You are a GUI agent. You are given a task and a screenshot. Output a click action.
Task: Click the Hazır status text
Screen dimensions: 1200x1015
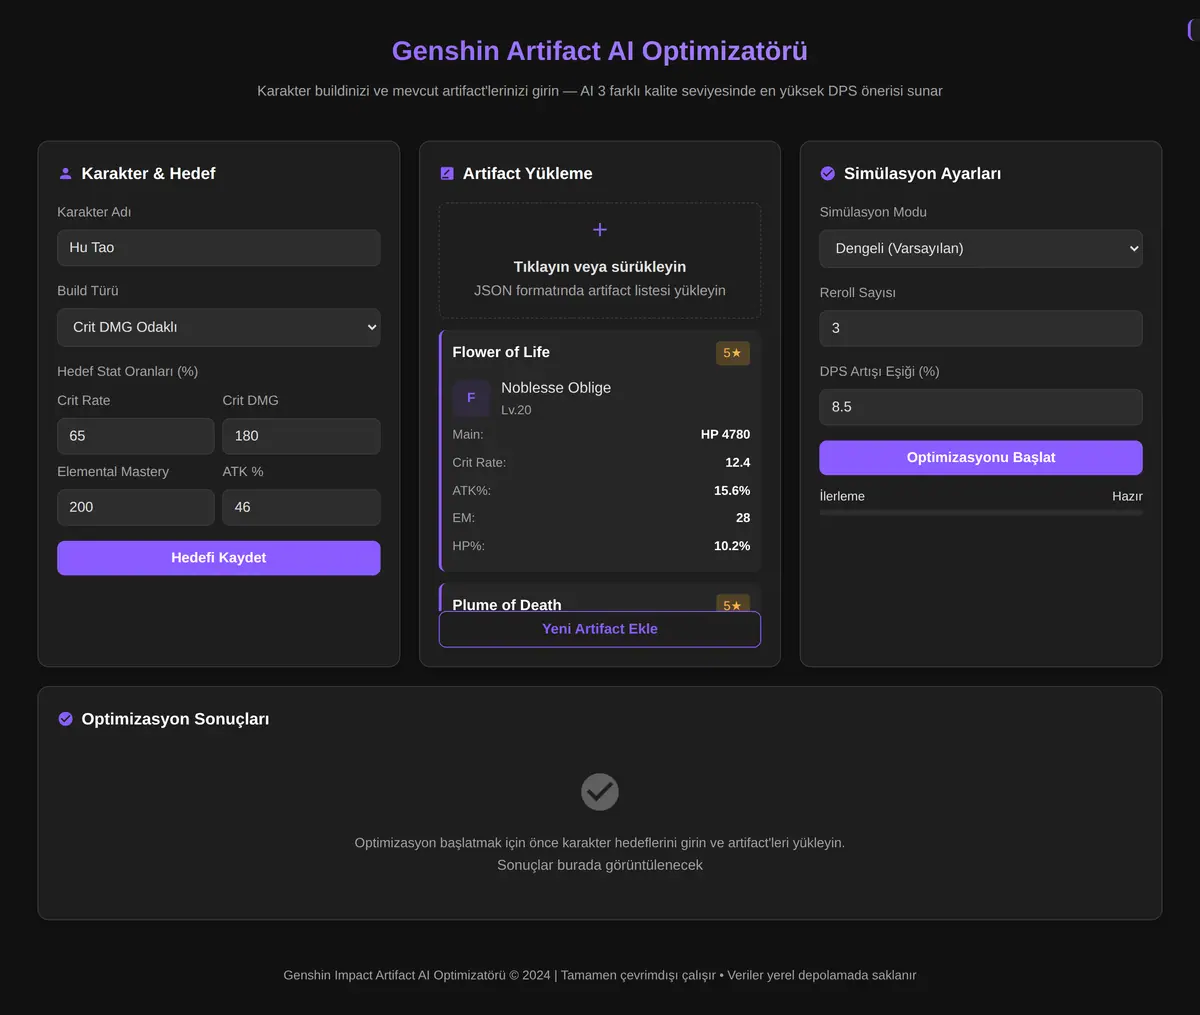1127,497
